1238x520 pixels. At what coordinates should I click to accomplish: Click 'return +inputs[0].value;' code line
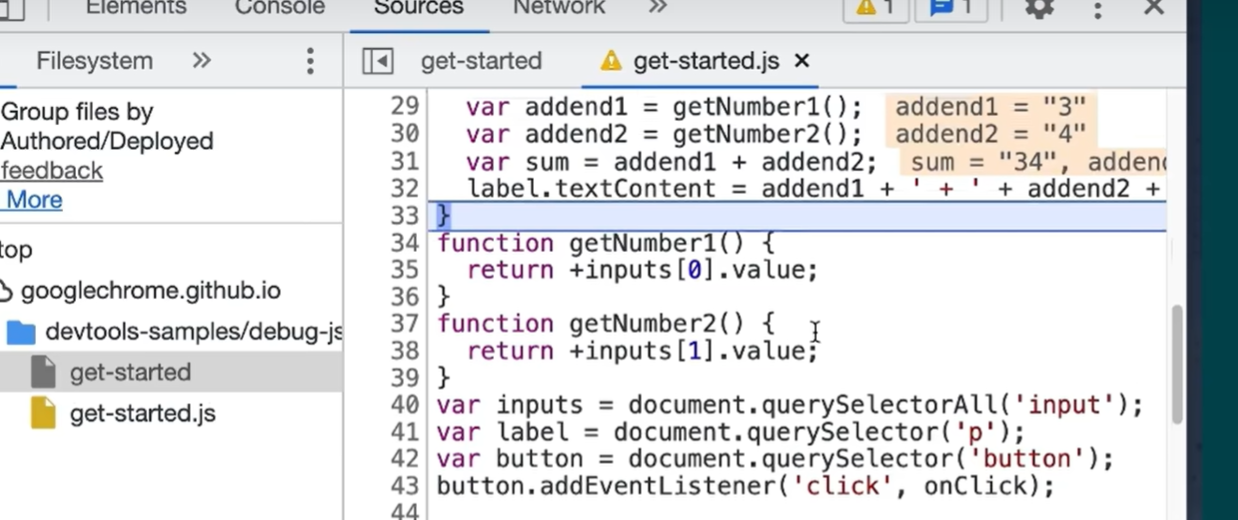pyautogui.click(x=642, y=270)
